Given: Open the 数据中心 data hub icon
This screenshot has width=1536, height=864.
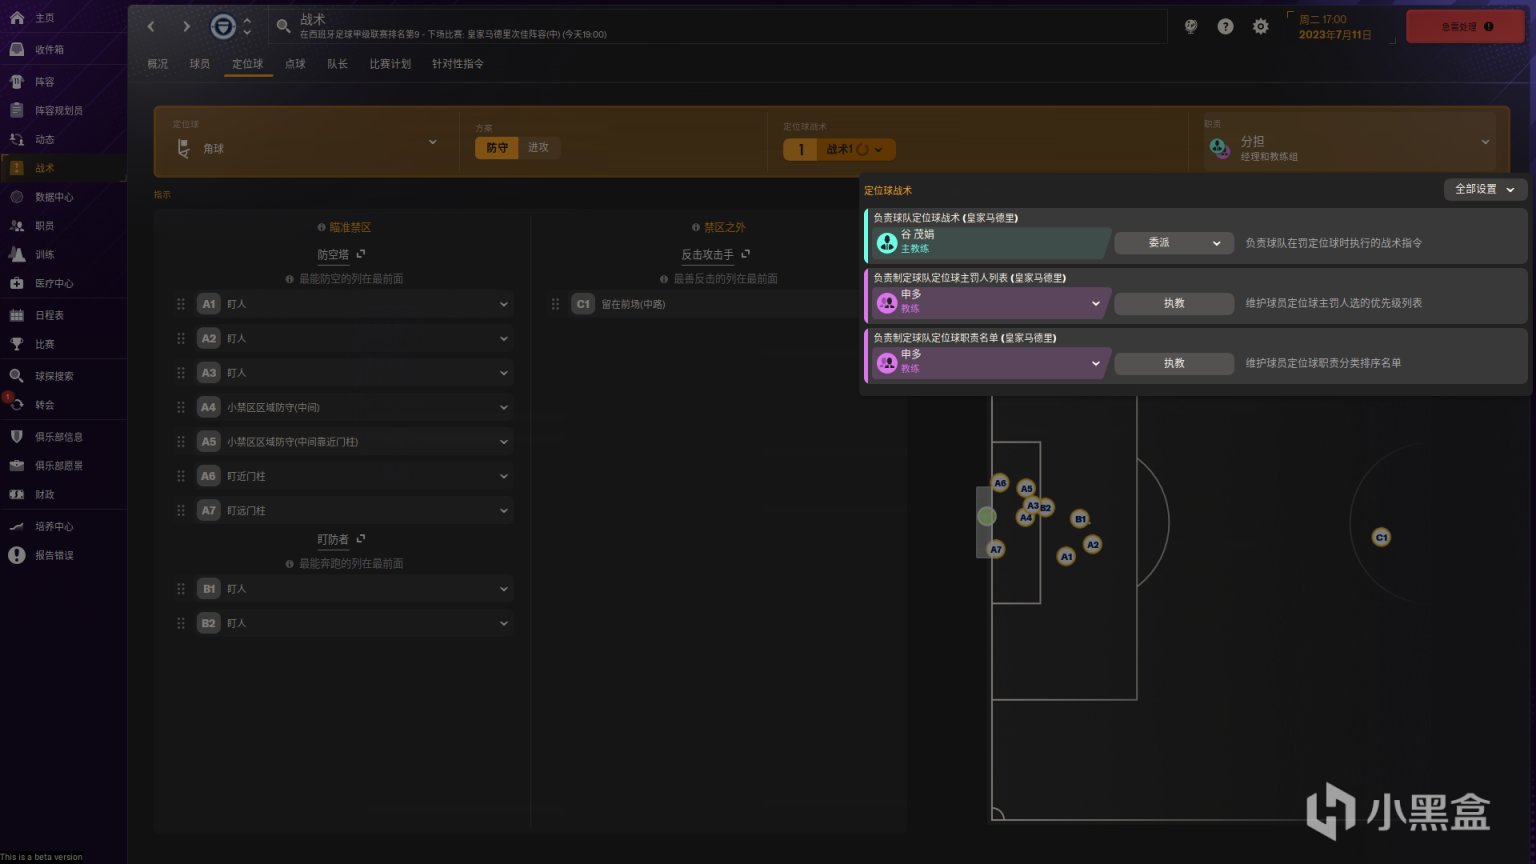Looking at the screenshot, I should pyautogui.click(x=17, y=197).
